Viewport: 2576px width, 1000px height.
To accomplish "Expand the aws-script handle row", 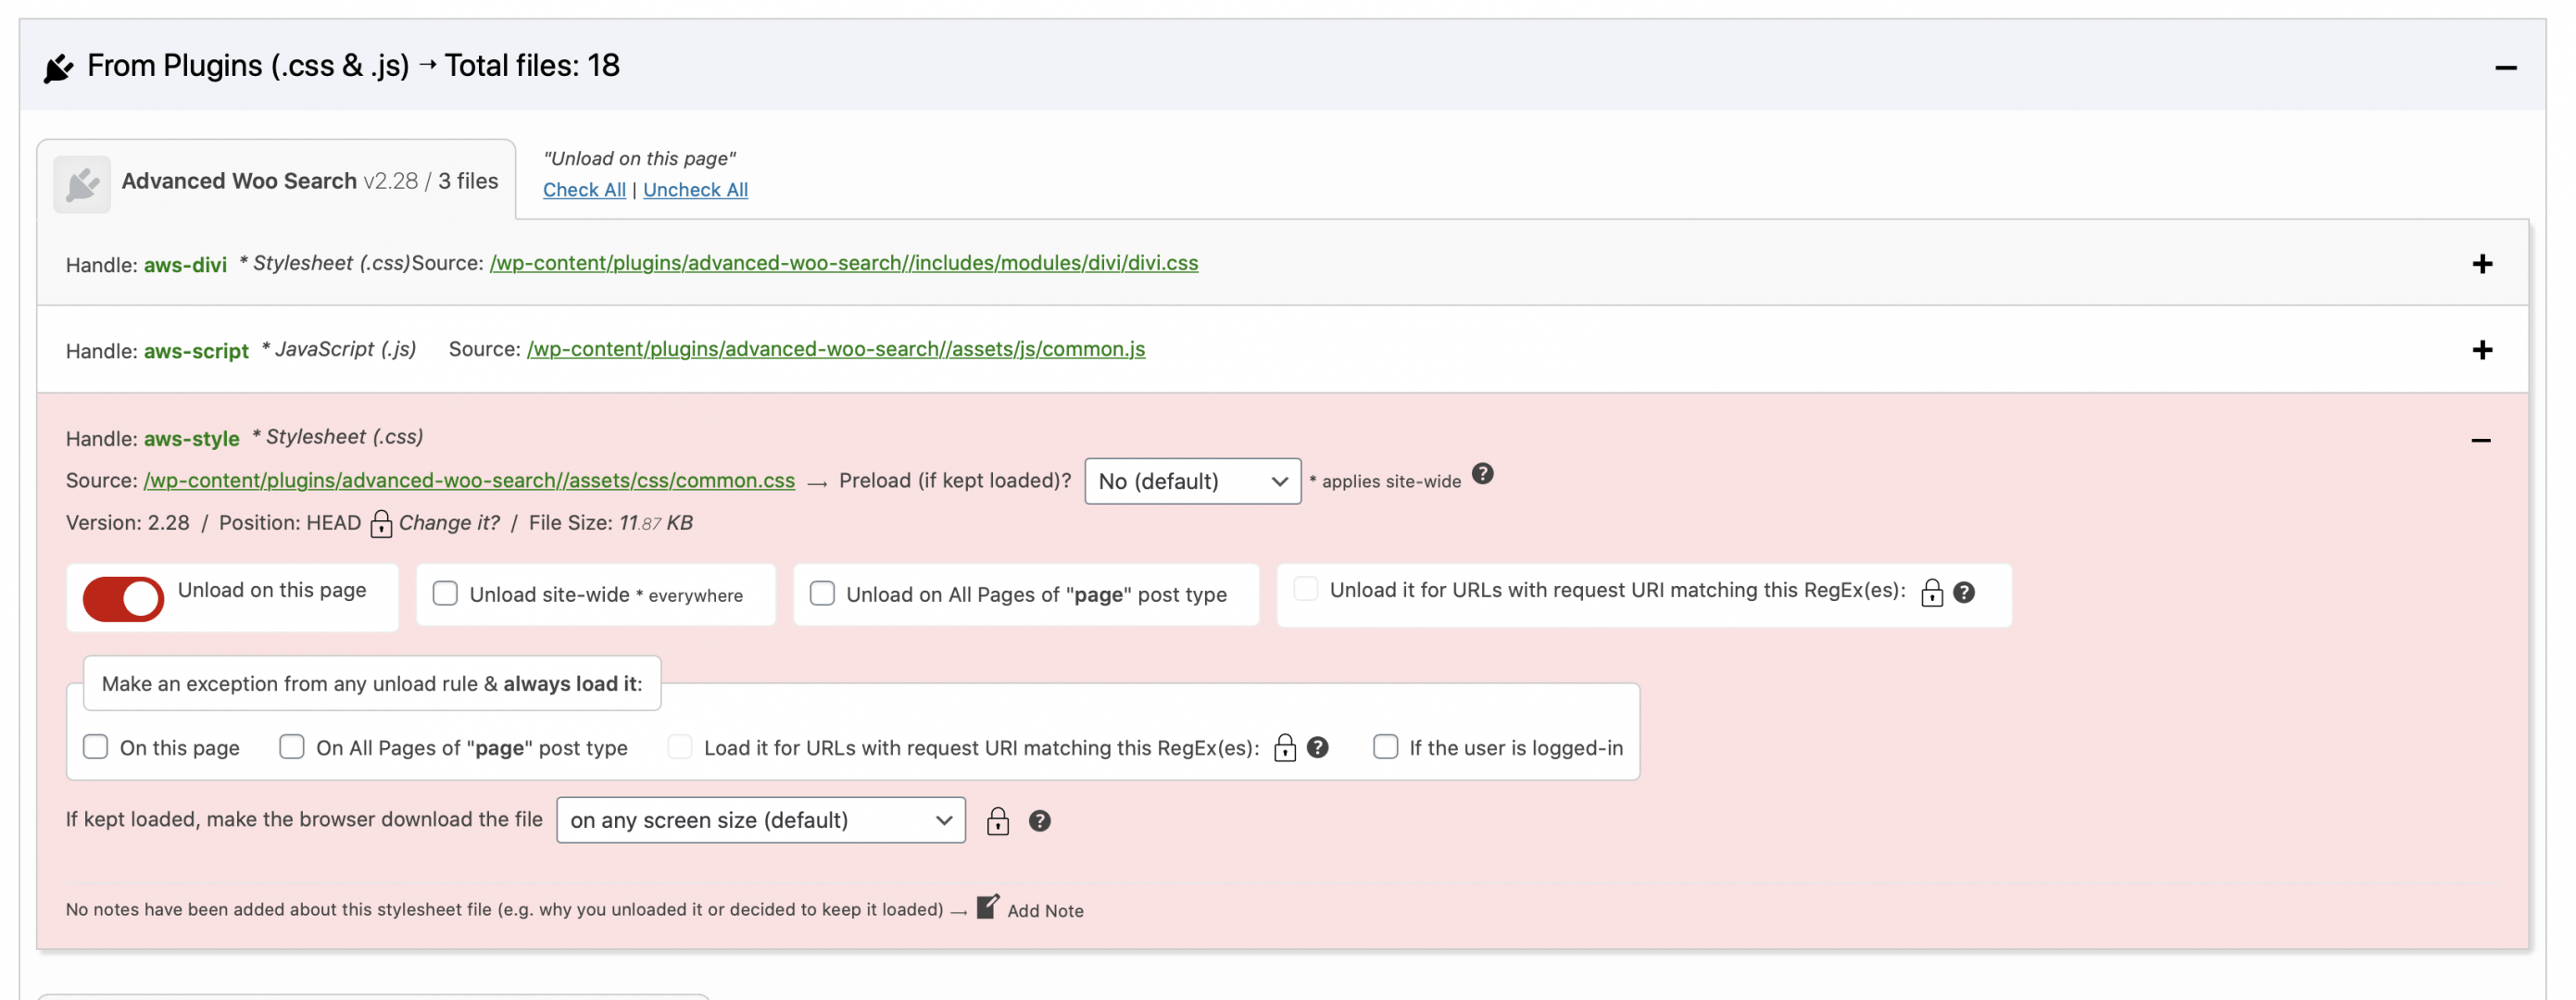I will coord(2481,350).
